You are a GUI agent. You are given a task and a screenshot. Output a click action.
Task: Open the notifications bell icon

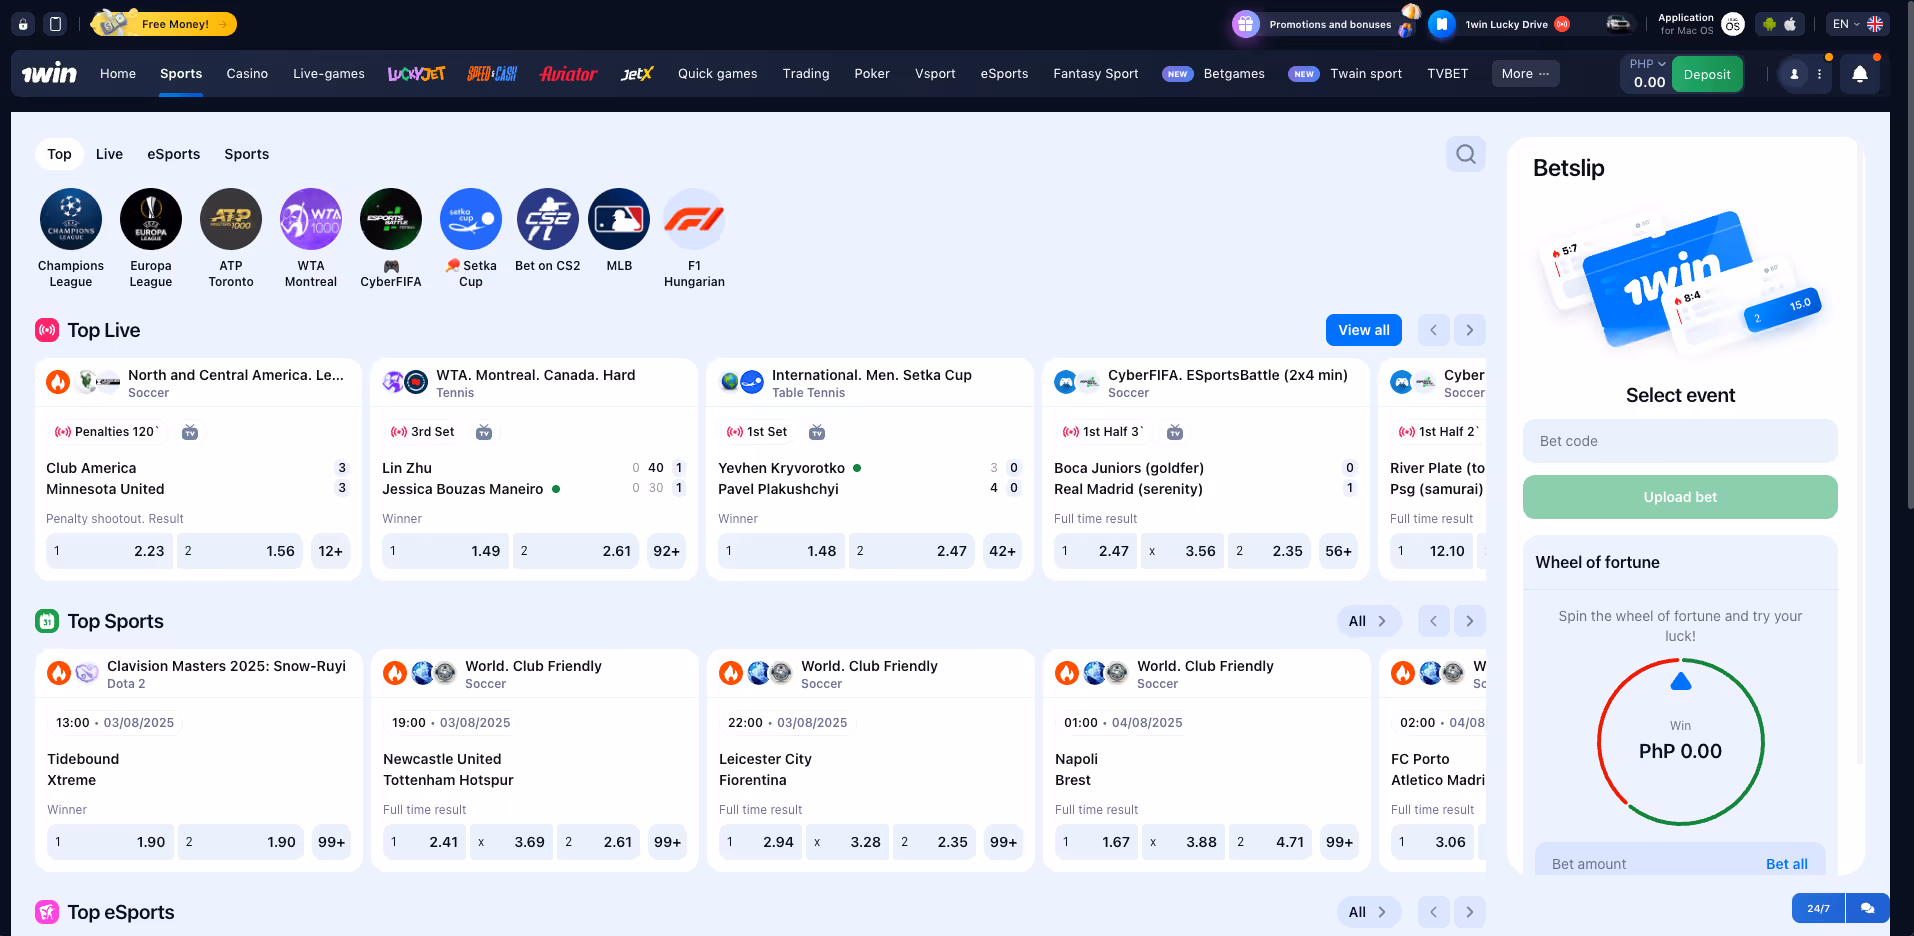tap(1860, 74)
